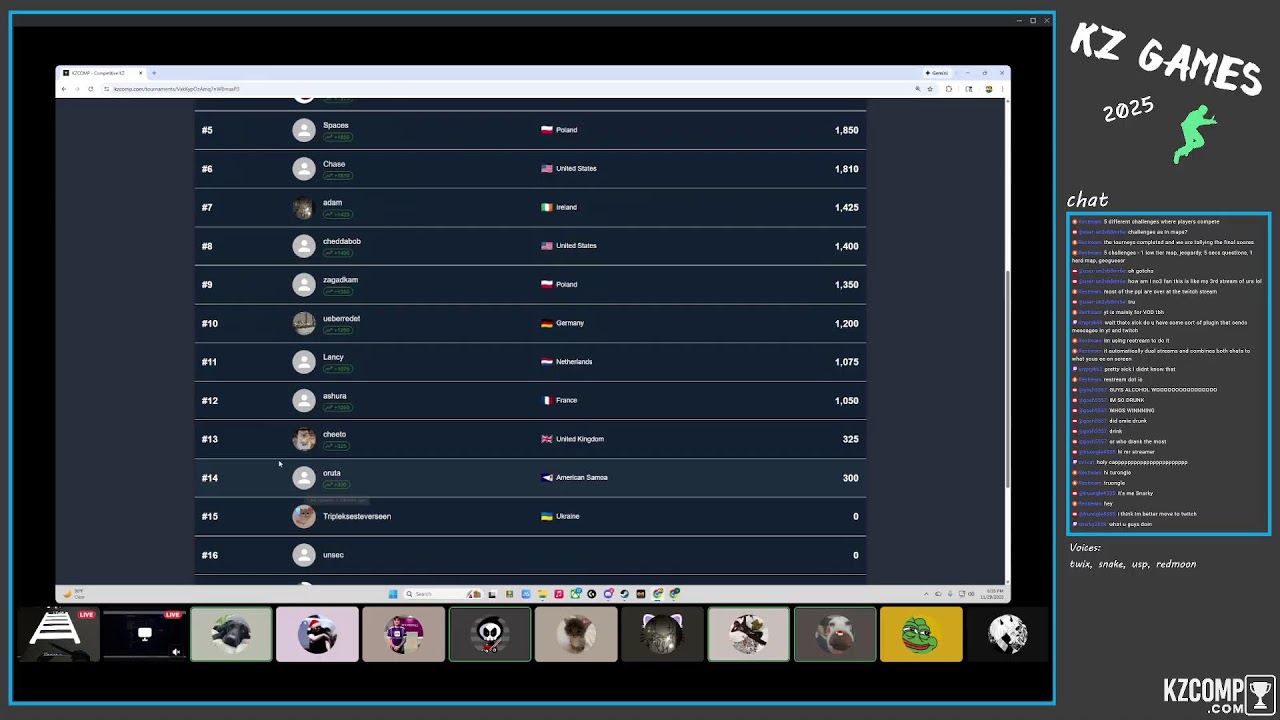Viewport: 1280px width, 720px height.
Task: Click player name Lancy in row #11
Action: coord(333,357)
